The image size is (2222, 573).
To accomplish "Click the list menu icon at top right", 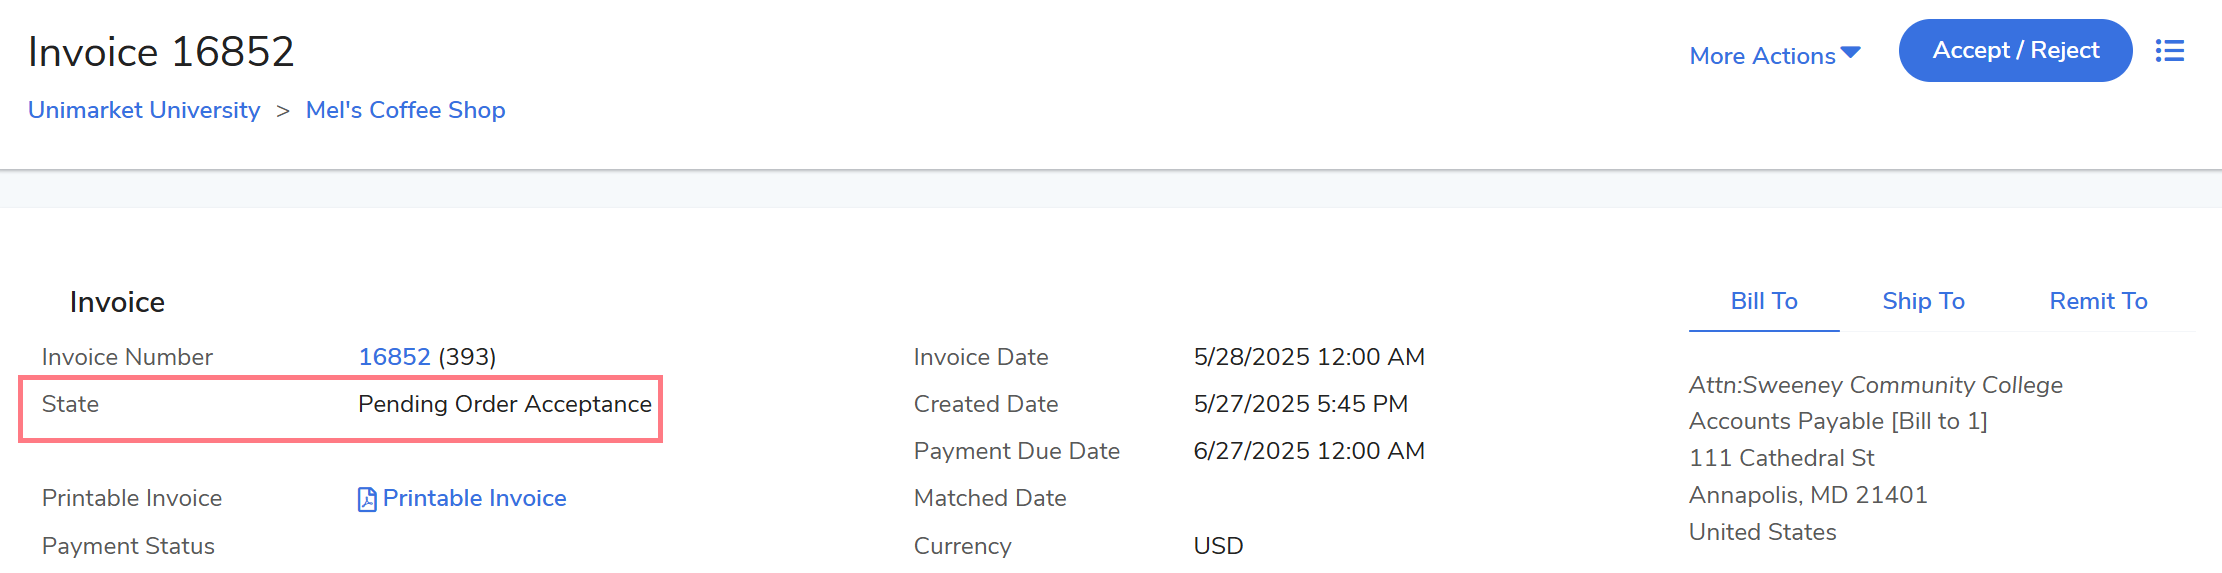I will pyautogui.click(x=2169, y=51).
